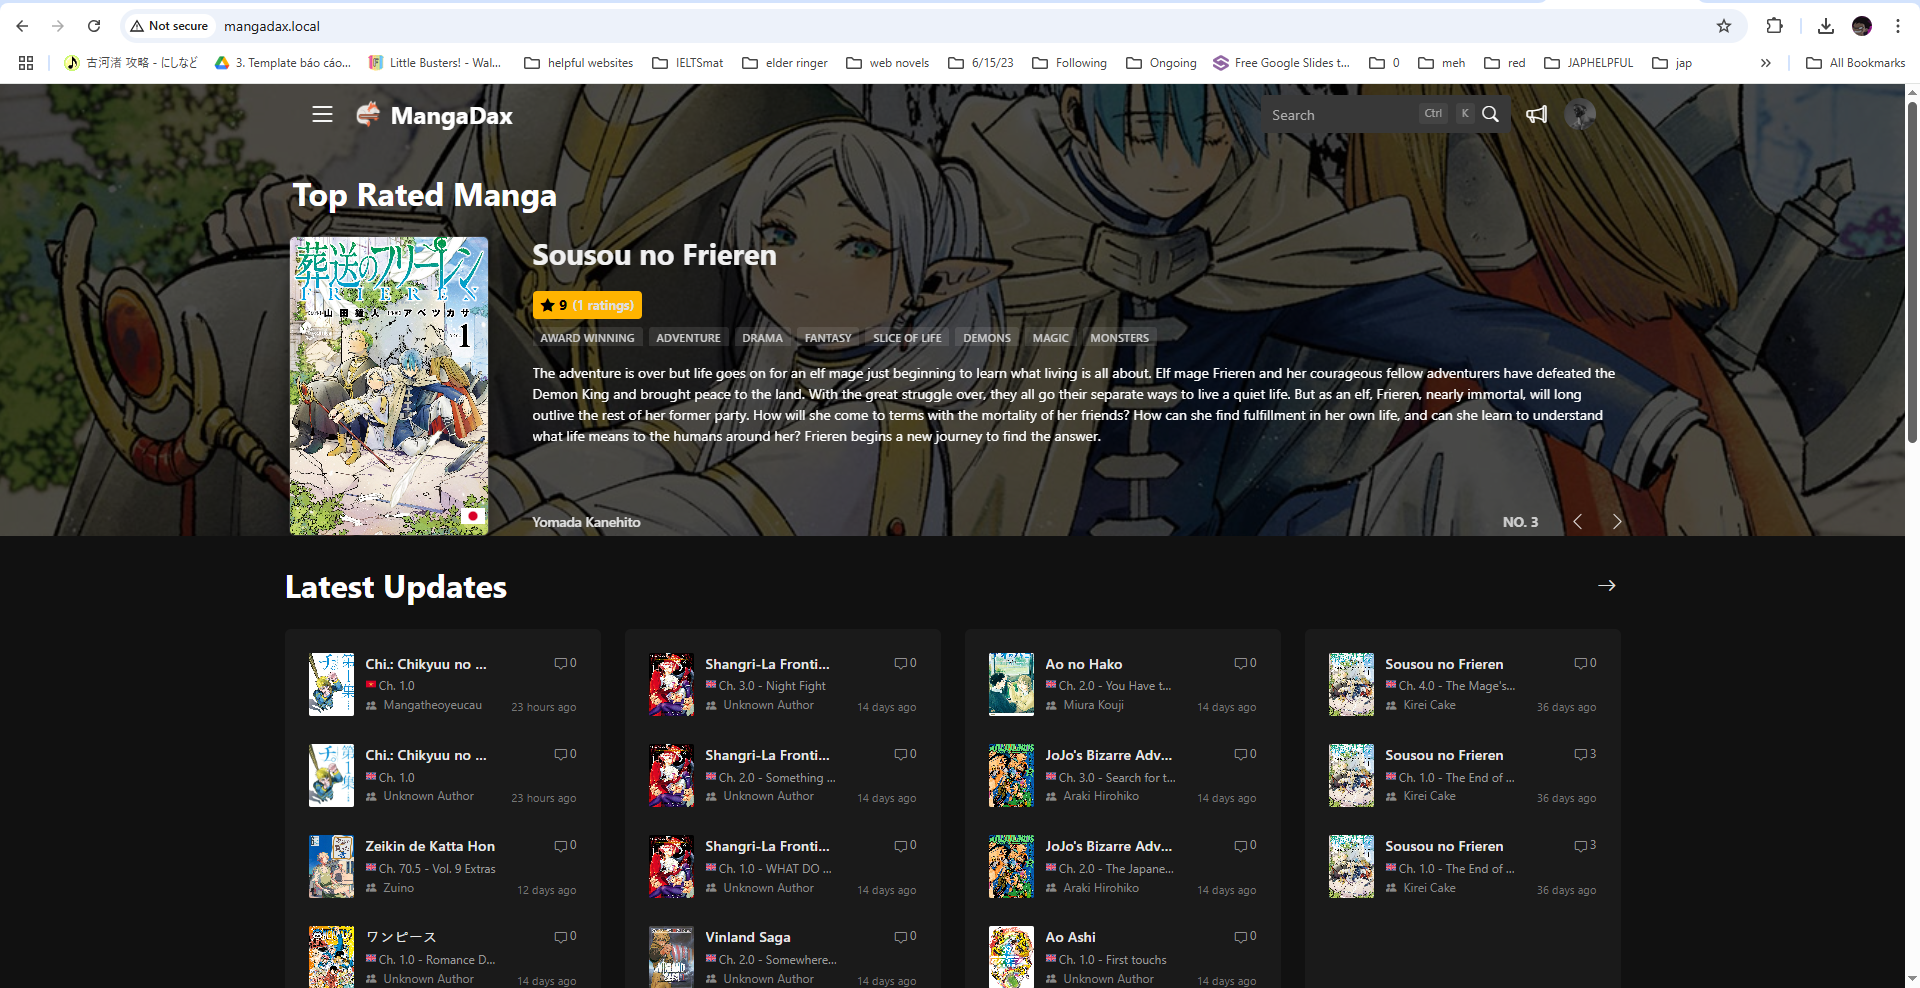Expand the Ongoing bookmark folder
This screenshot has width=1920, height=988.
(x=1161, y=63)
